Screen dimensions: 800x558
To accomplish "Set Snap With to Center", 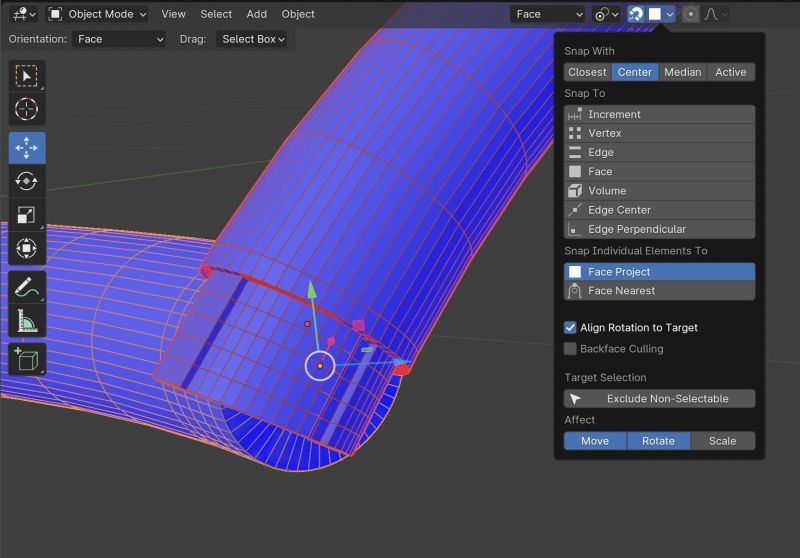I will point(635,72).
